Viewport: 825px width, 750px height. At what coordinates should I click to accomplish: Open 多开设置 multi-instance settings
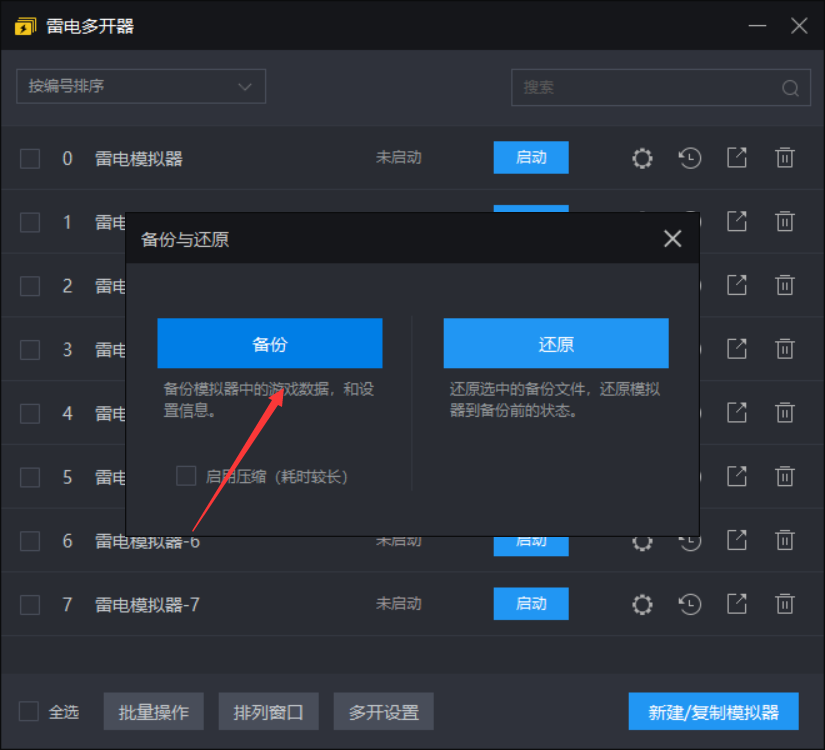coord(384,712)
